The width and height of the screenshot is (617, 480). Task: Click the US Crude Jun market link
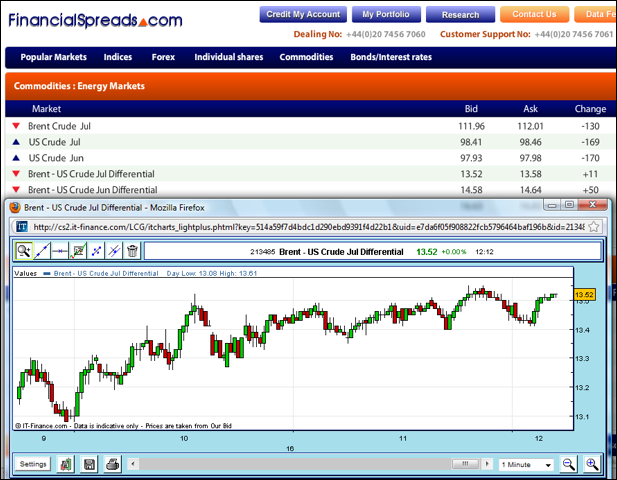pos(56,158)
